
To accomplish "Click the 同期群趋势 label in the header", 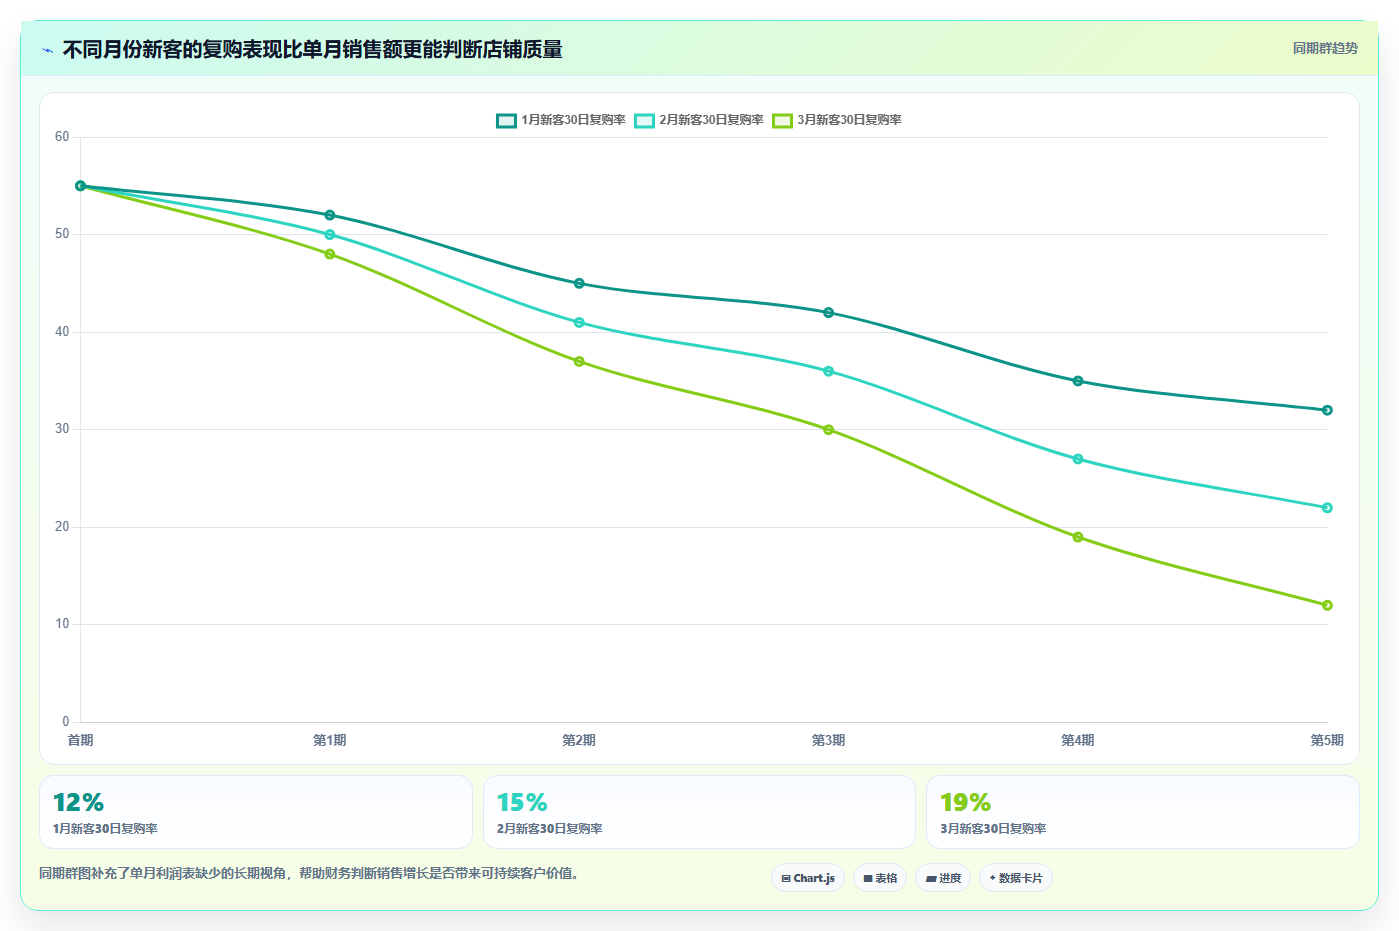I will click(x=1325, y=48).
